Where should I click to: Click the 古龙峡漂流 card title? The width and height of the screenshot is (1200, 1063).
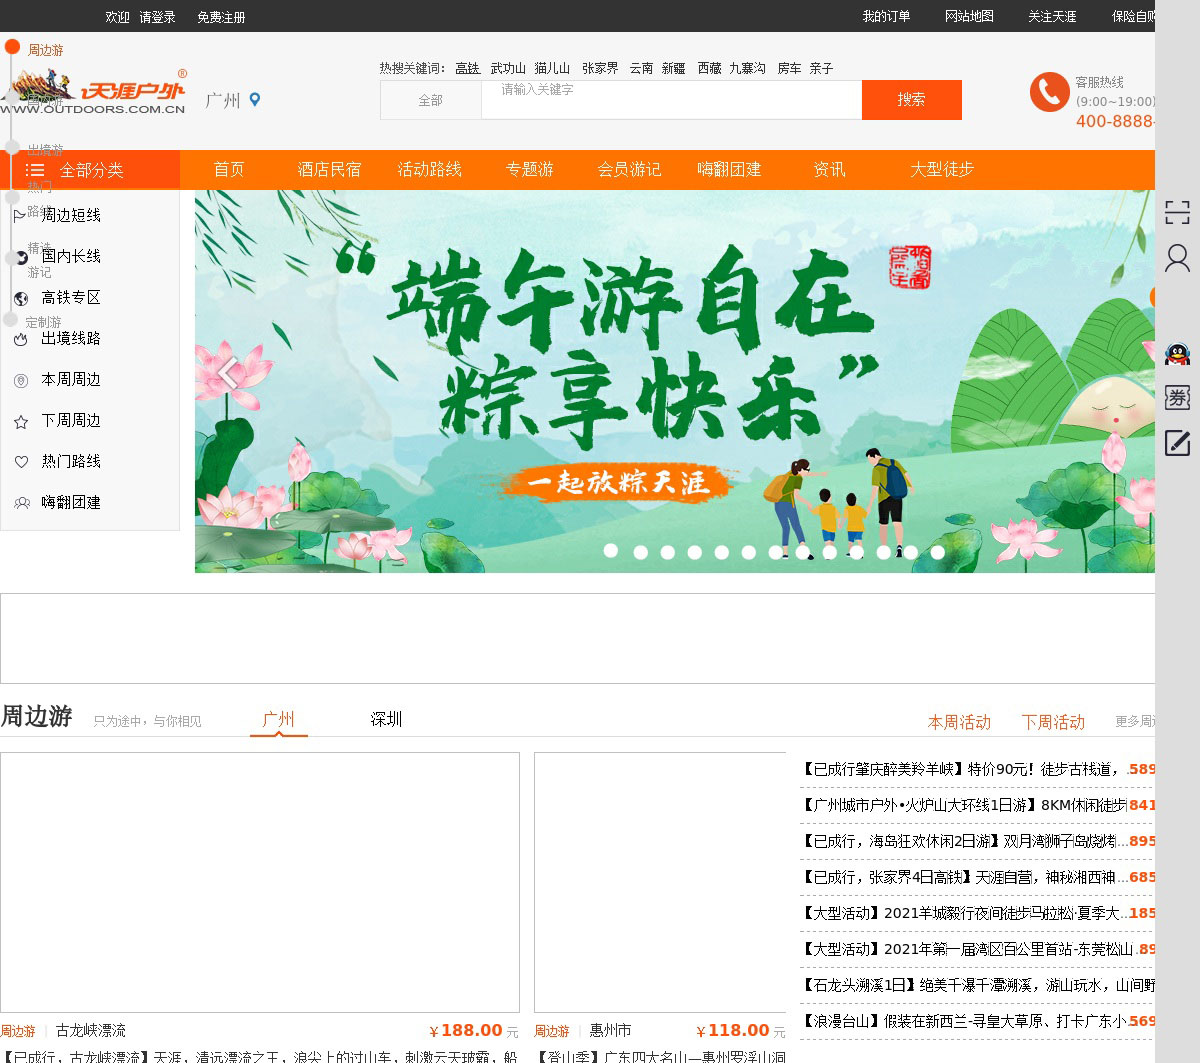point(91,1031)
